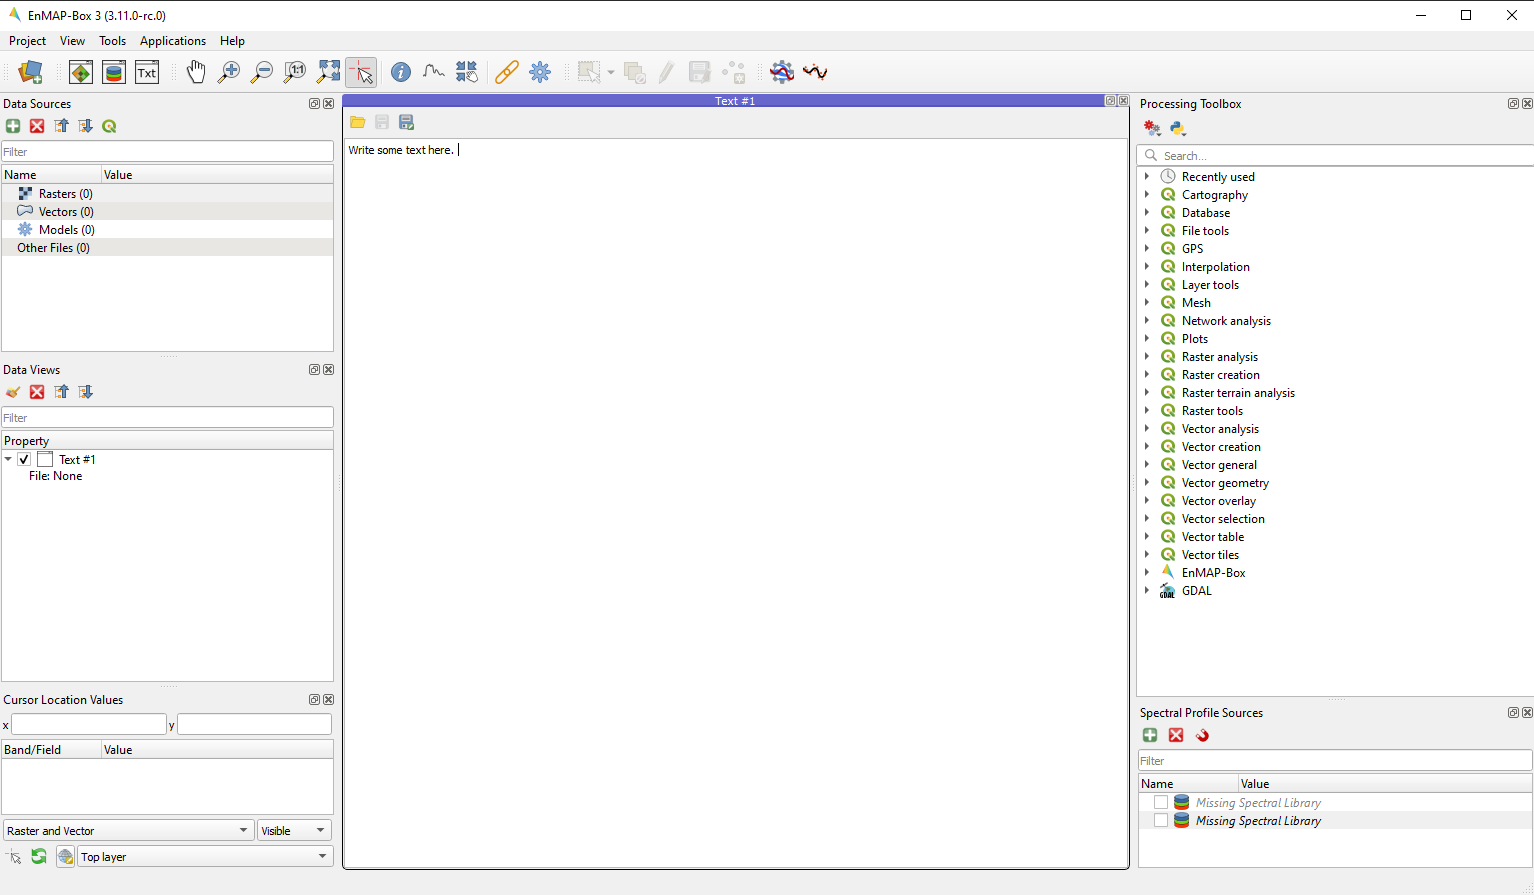Expand the Recently used toolbox group
1534x895 pixels.
(x=1147, y=177)
